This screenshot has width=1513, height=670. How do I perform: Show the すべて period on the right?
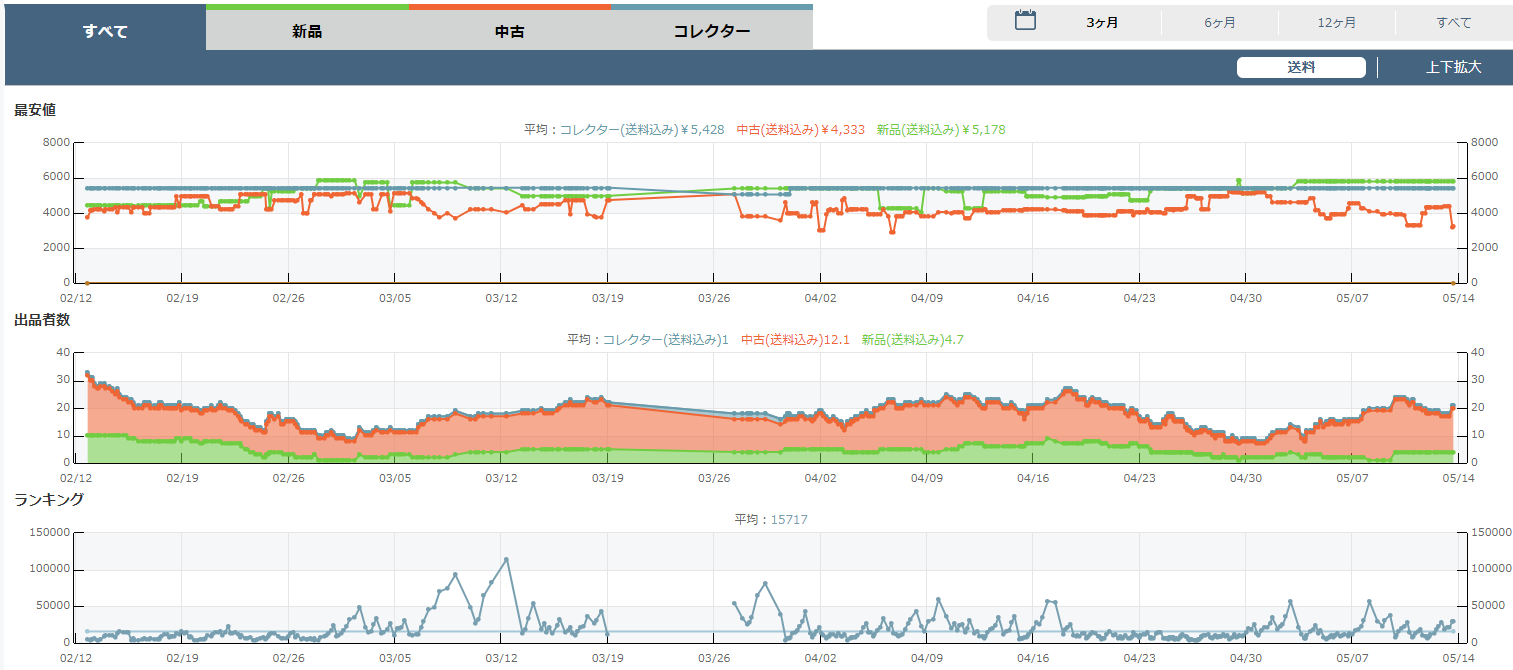coord(1453,22)
